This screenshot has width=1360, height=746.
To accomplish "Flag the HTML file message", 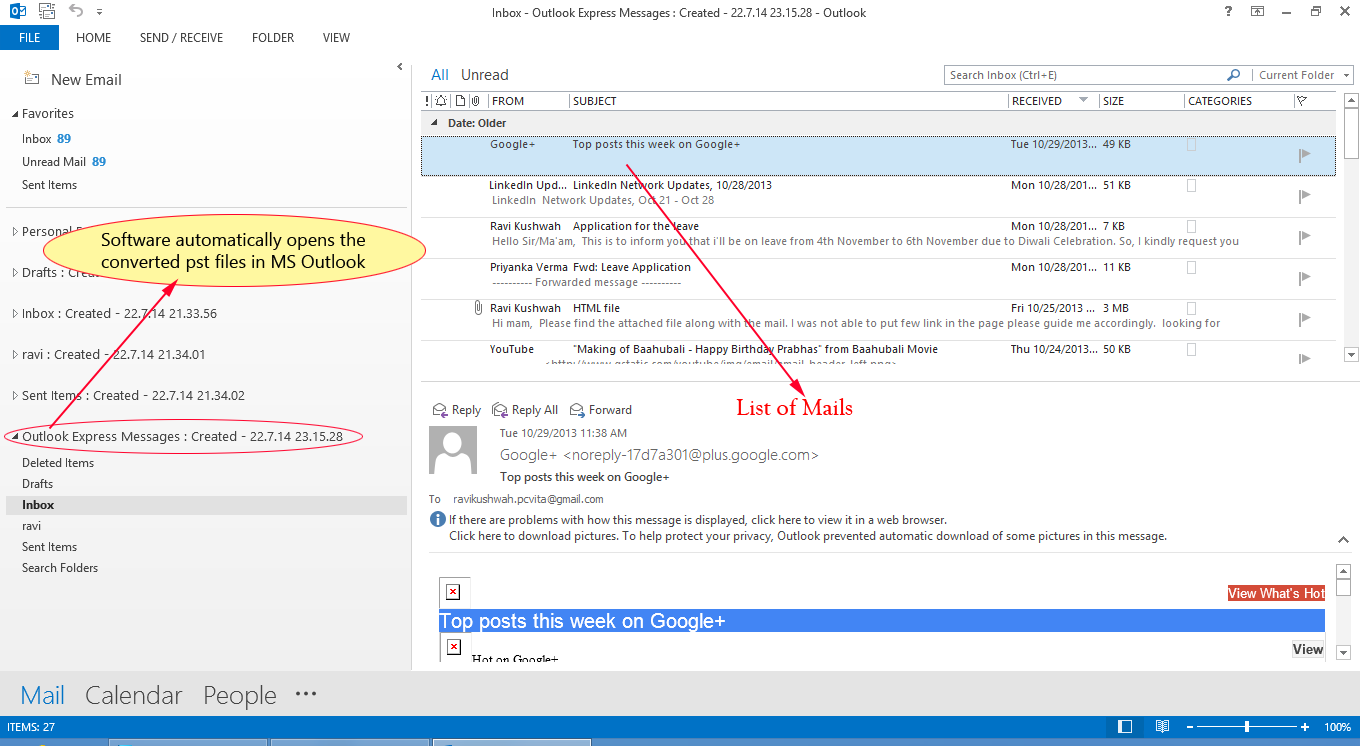I will [x=1304, y=319].
